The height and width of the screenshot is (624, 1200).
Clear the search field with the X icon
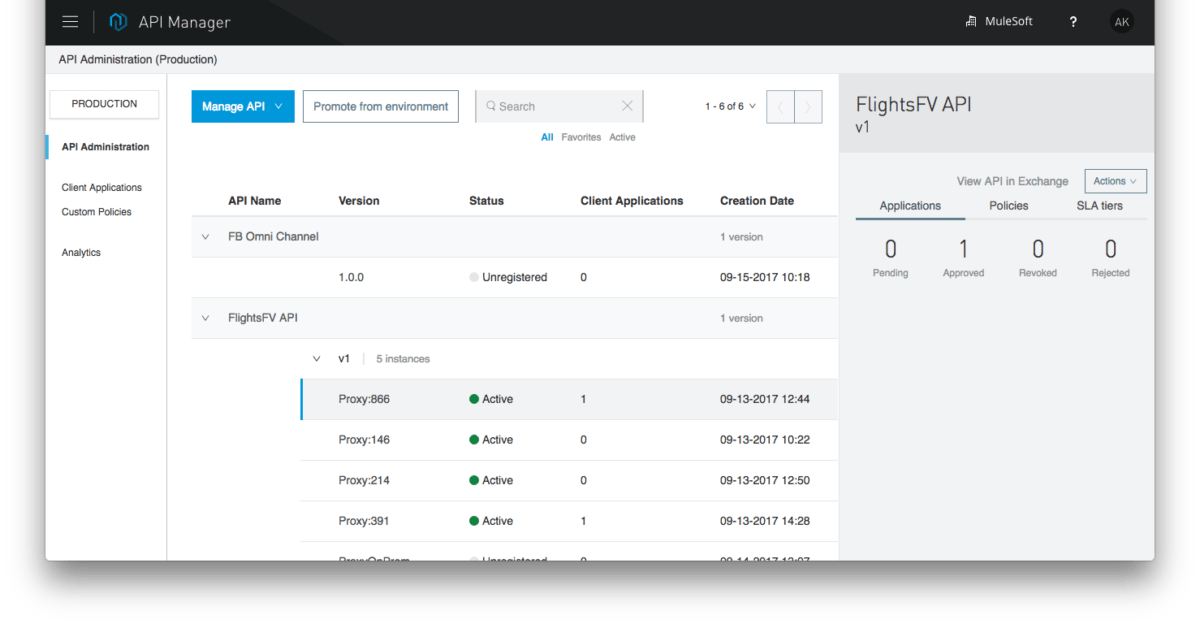(x=627, y=105)
